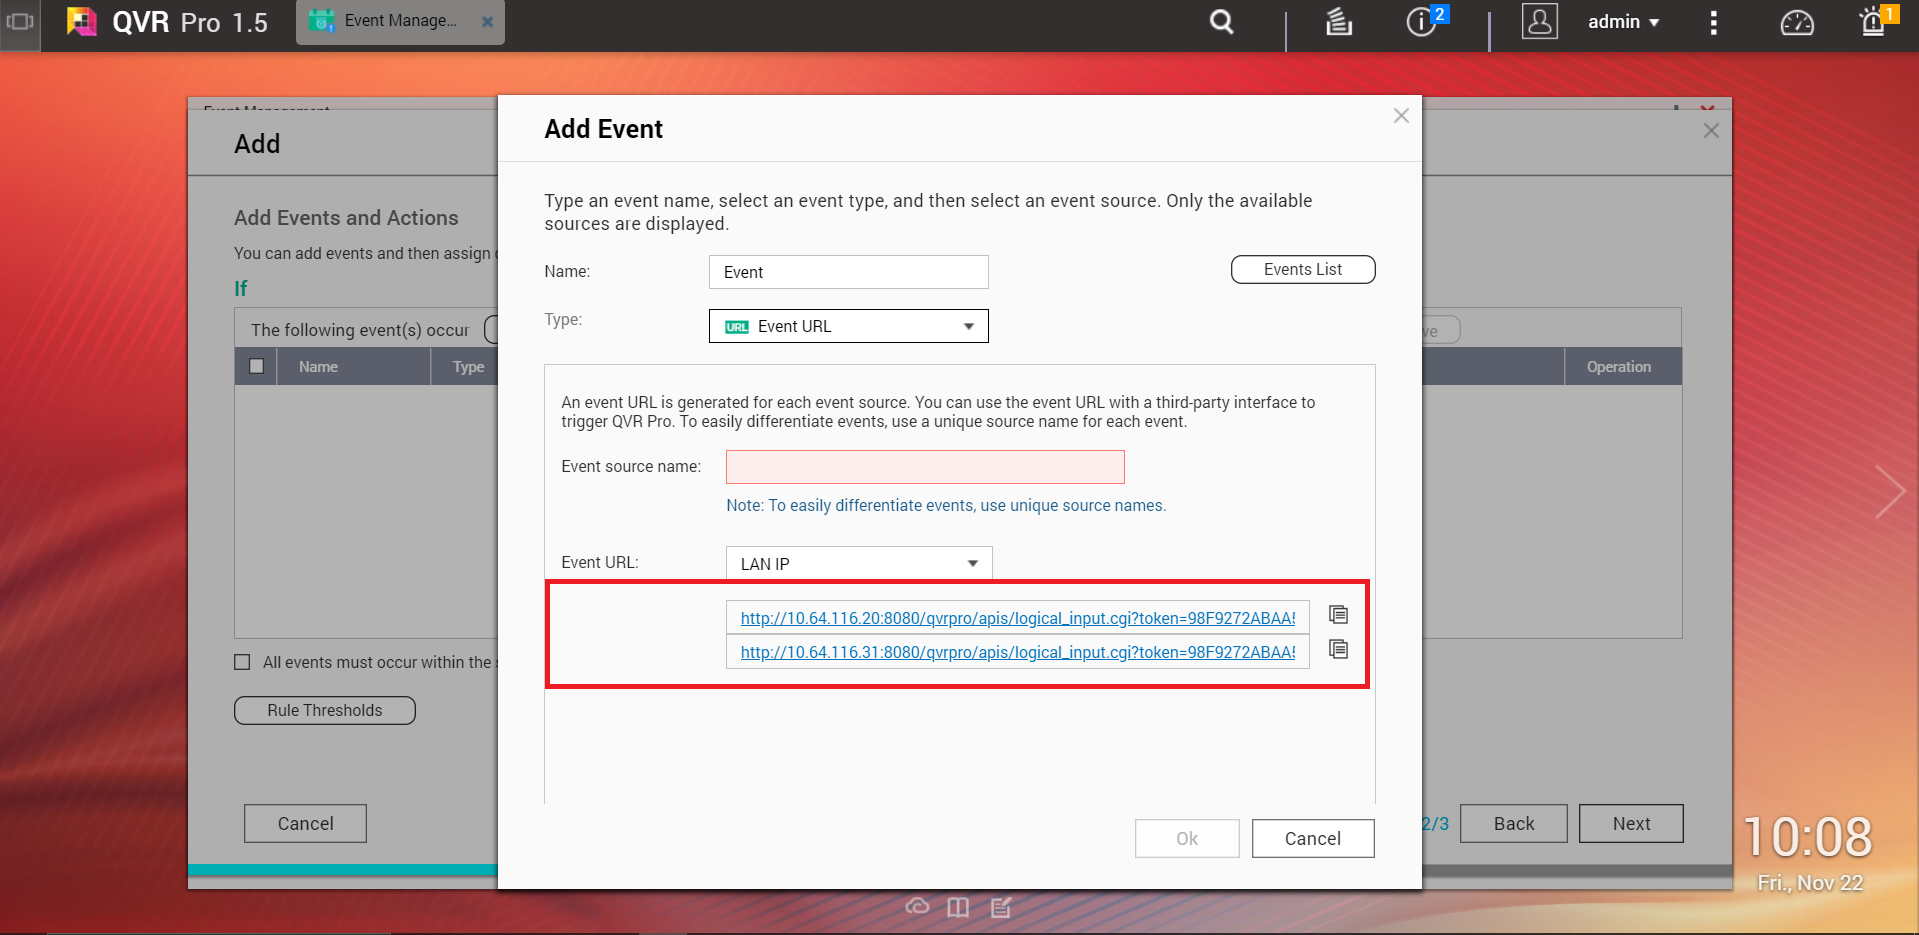The width and height of the screenshot is (1919, 935).
Task: Click the user profile icon beside admin
Action: [1539, 22]
